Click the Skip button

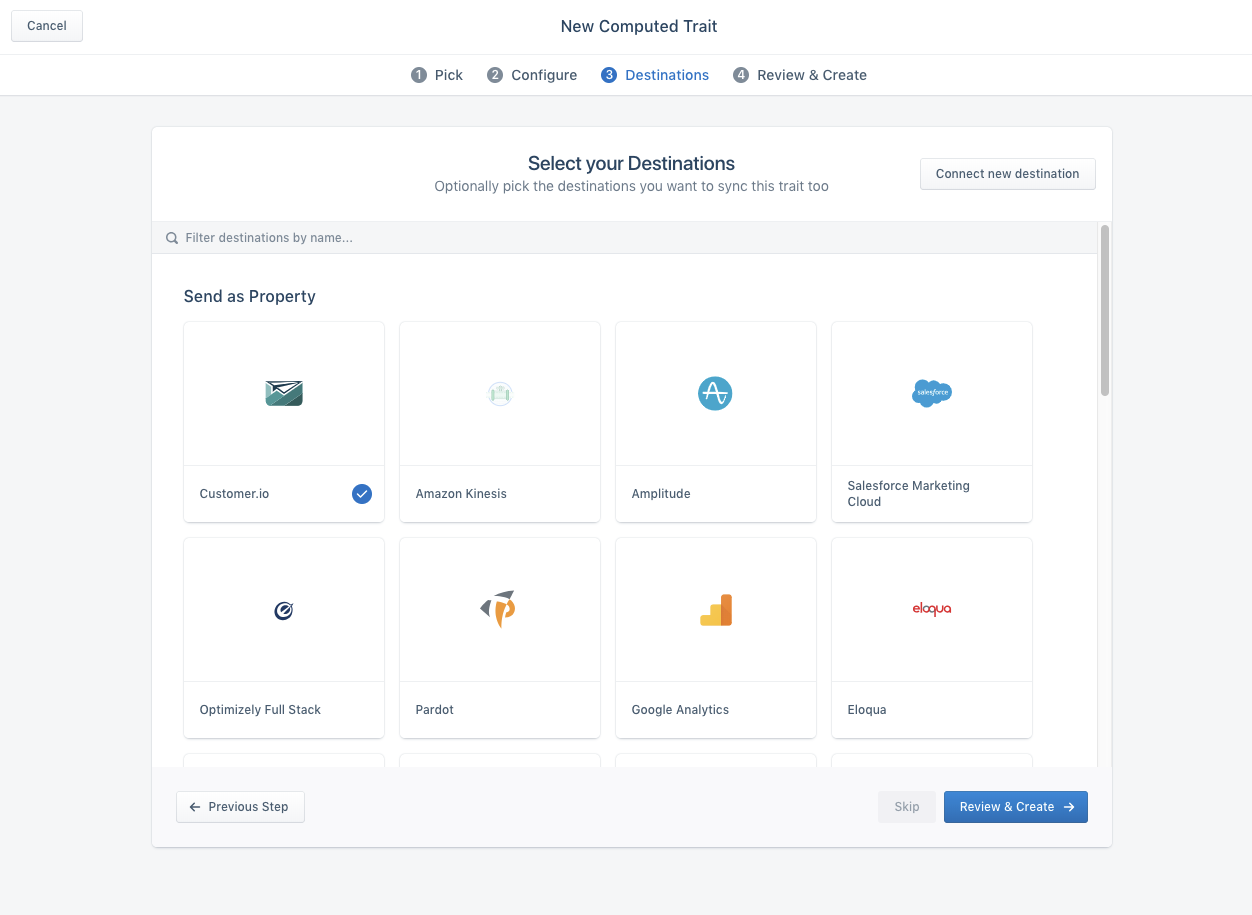pos(906,806)
